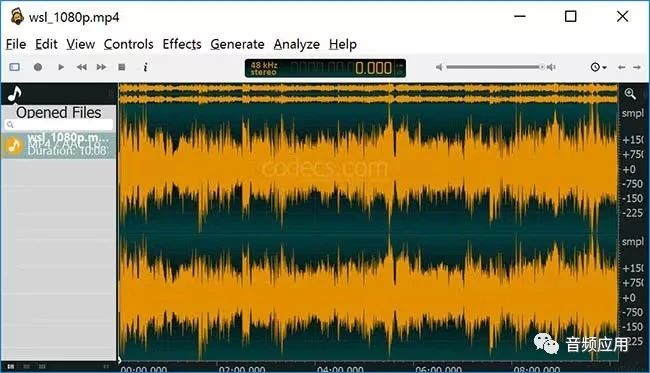Viewport: 650px width, 373px height.
Task: Fast-forward using the double-right arrow button
Action: click(102, 67)
